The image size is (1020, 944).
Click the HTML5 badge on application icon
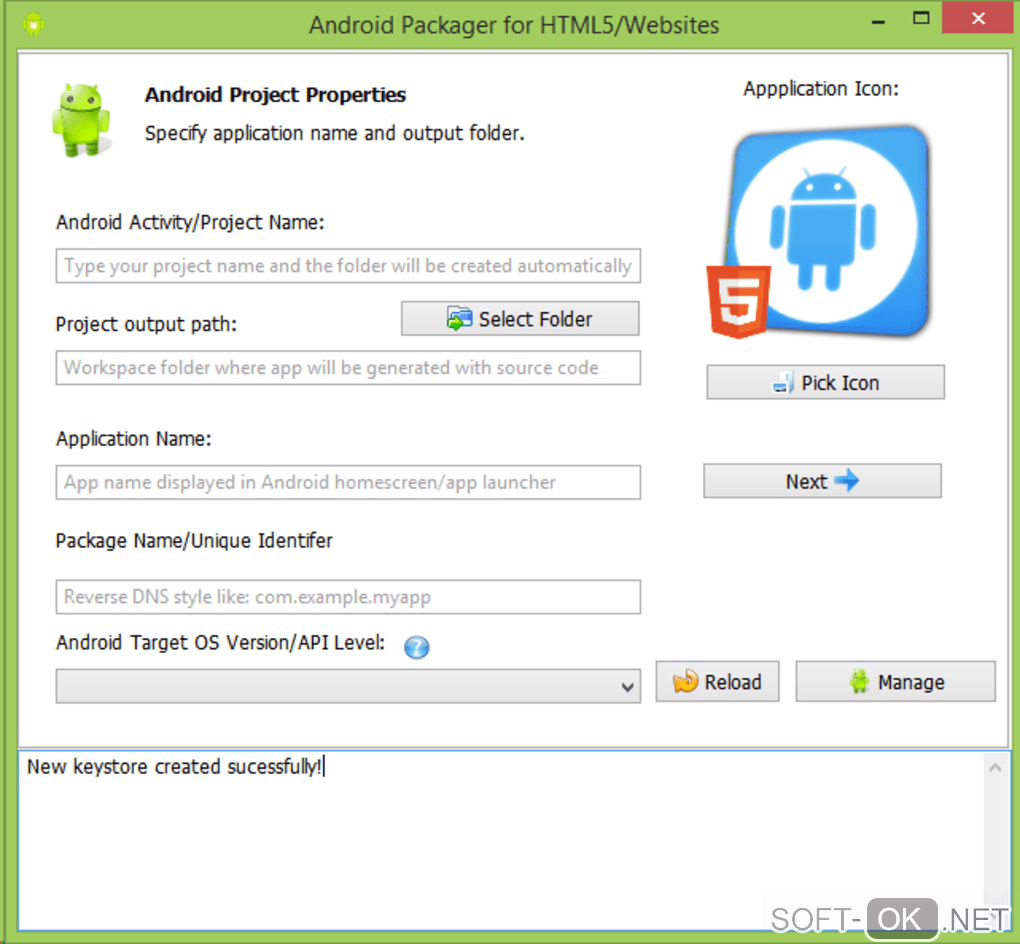point(739,301)
